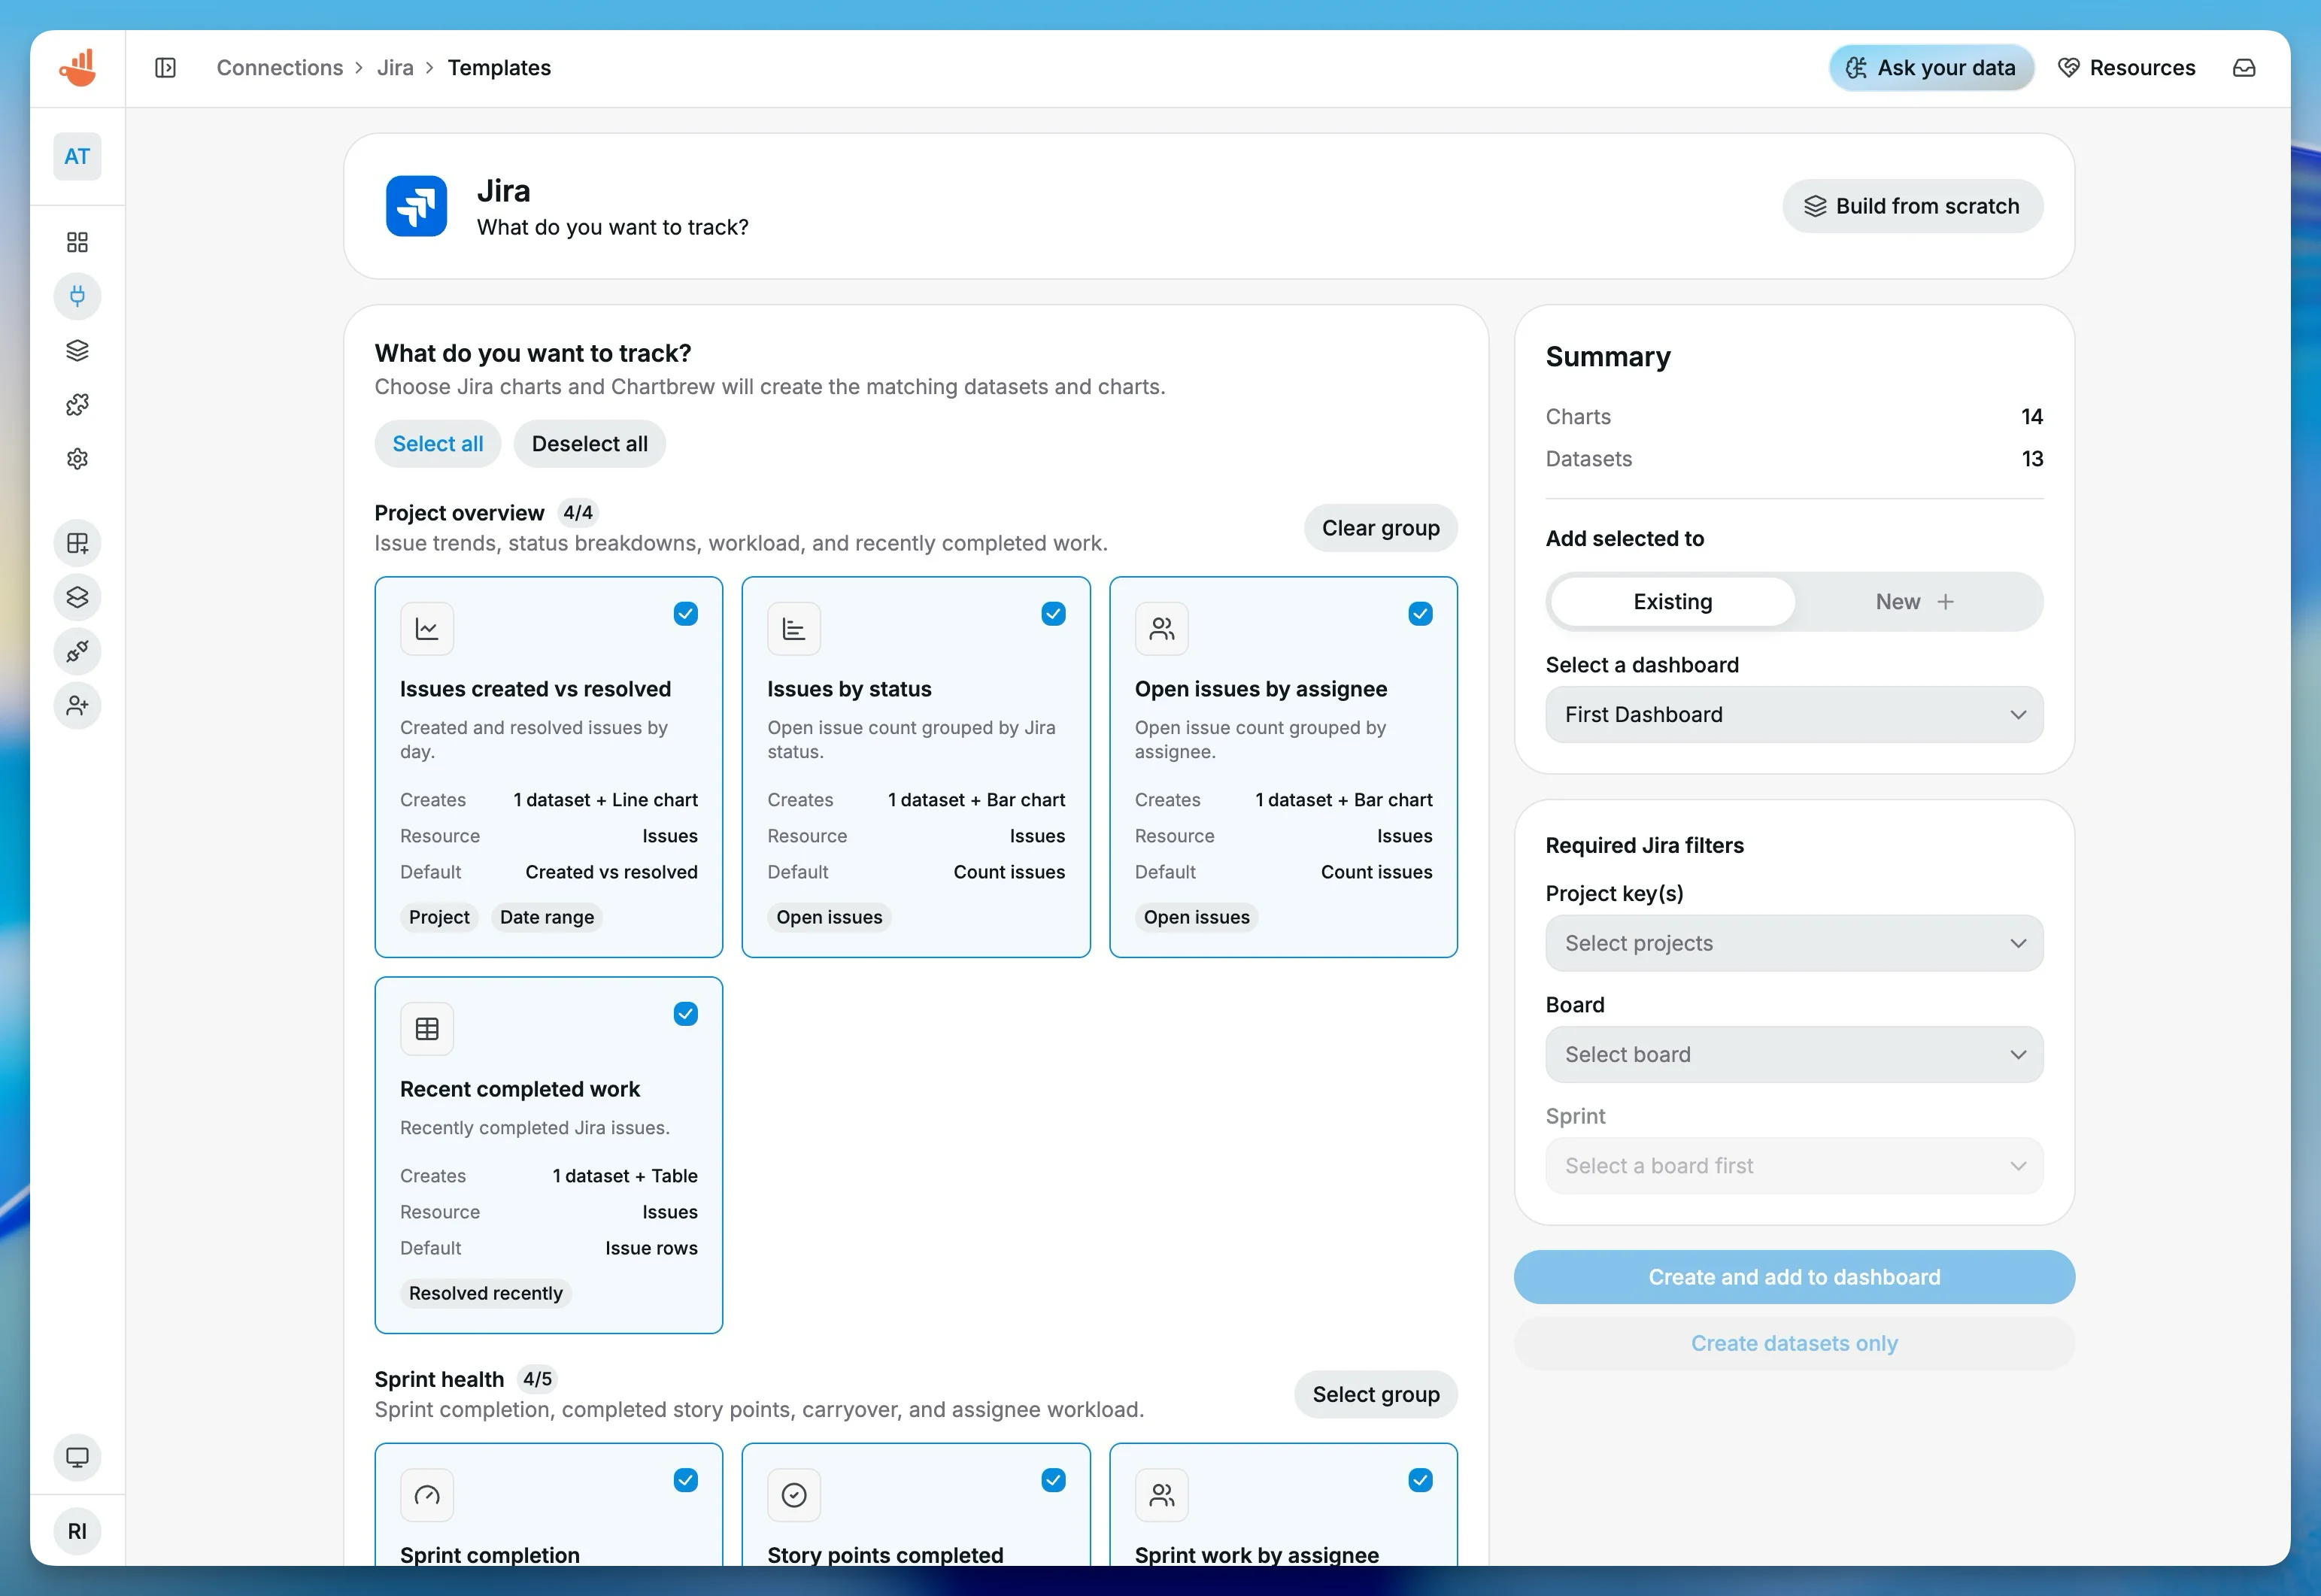Click the create dashboard grid-plus icon

(x=77, y=543)
